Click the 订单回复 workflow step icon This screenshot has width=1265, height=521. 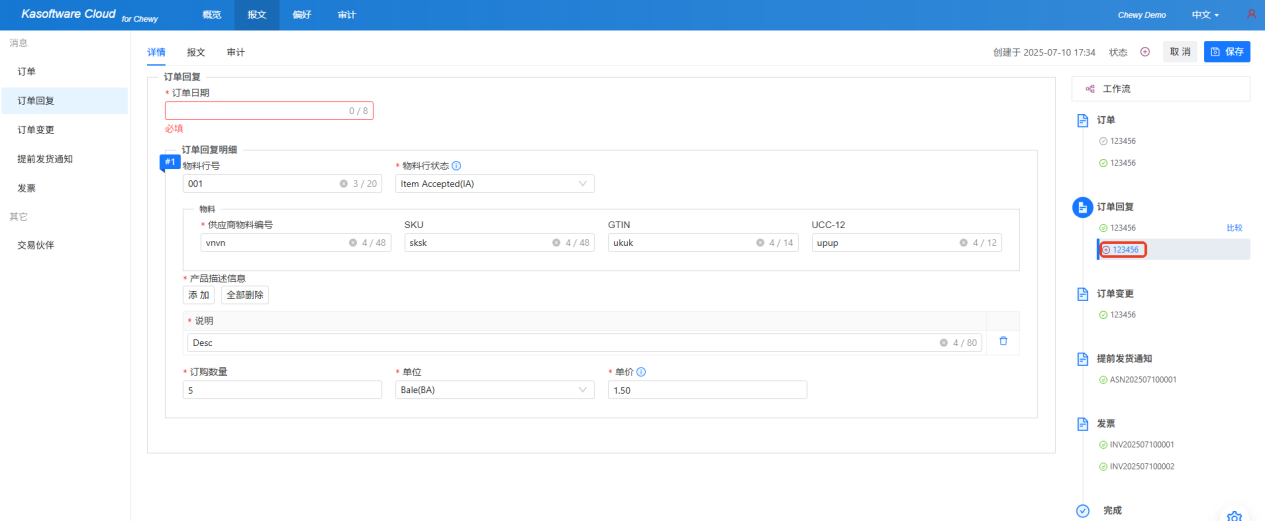point(1082,207)
